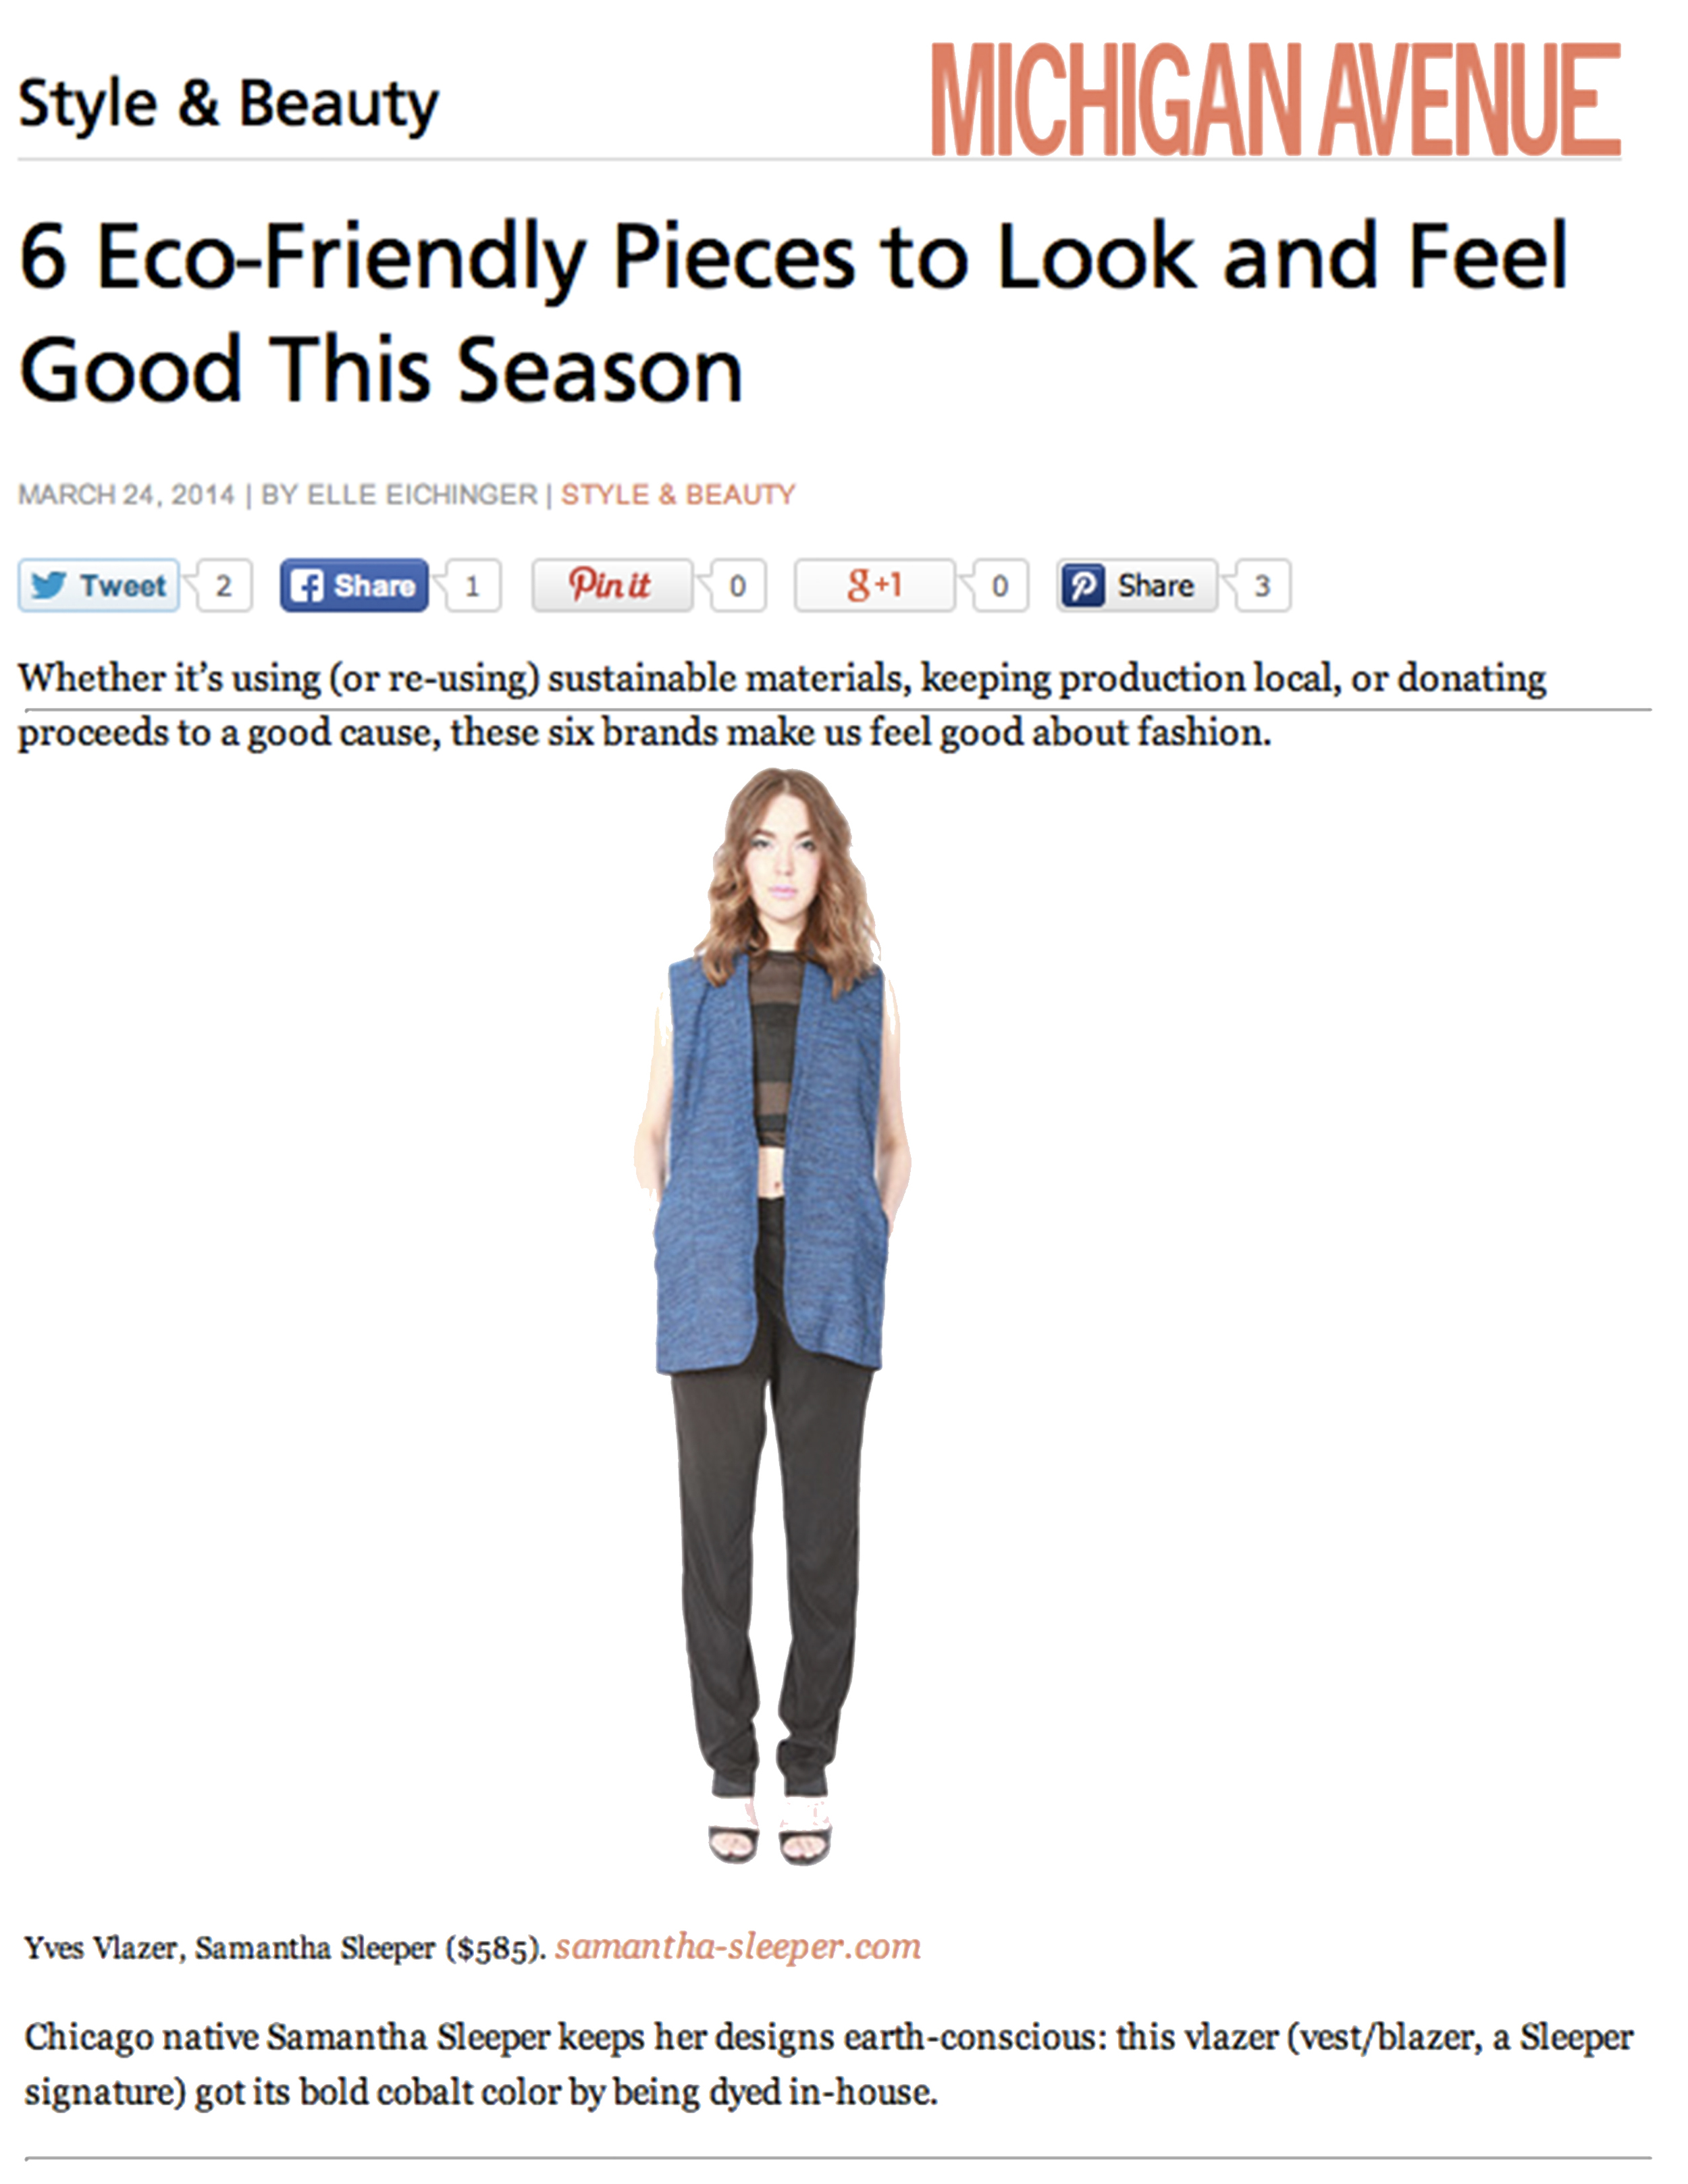Click the Share button with P icon
Image resolution: width=1688 pixels, height=2184 pixels.
(1137, 585)
